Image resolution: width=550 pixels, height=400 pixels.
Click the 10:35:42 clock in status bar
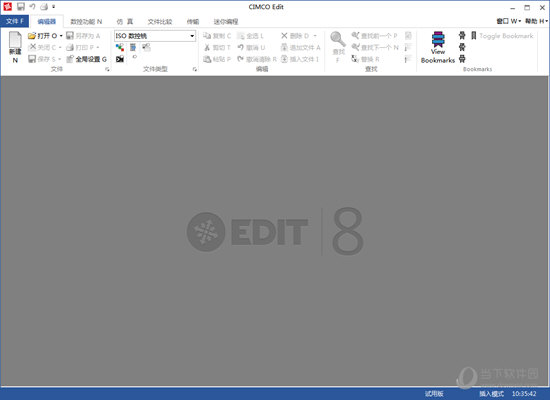point(524,394)
